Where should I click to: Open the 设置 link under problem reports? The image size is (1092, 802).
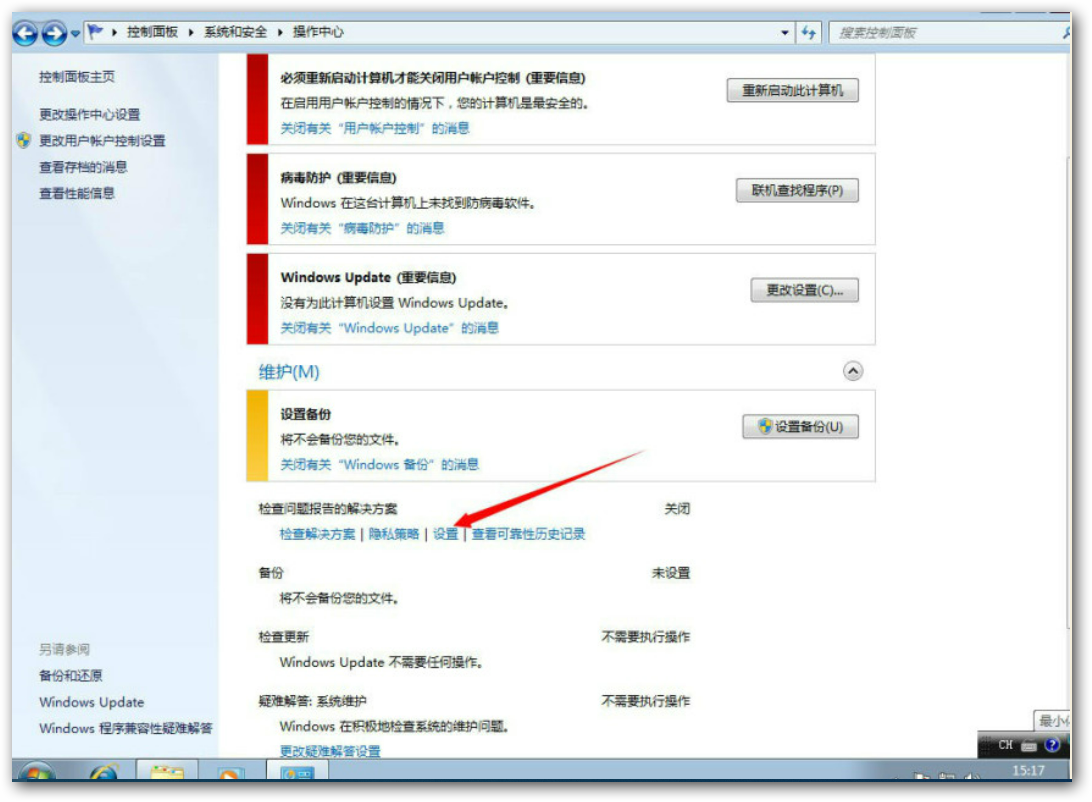(446, 534)
